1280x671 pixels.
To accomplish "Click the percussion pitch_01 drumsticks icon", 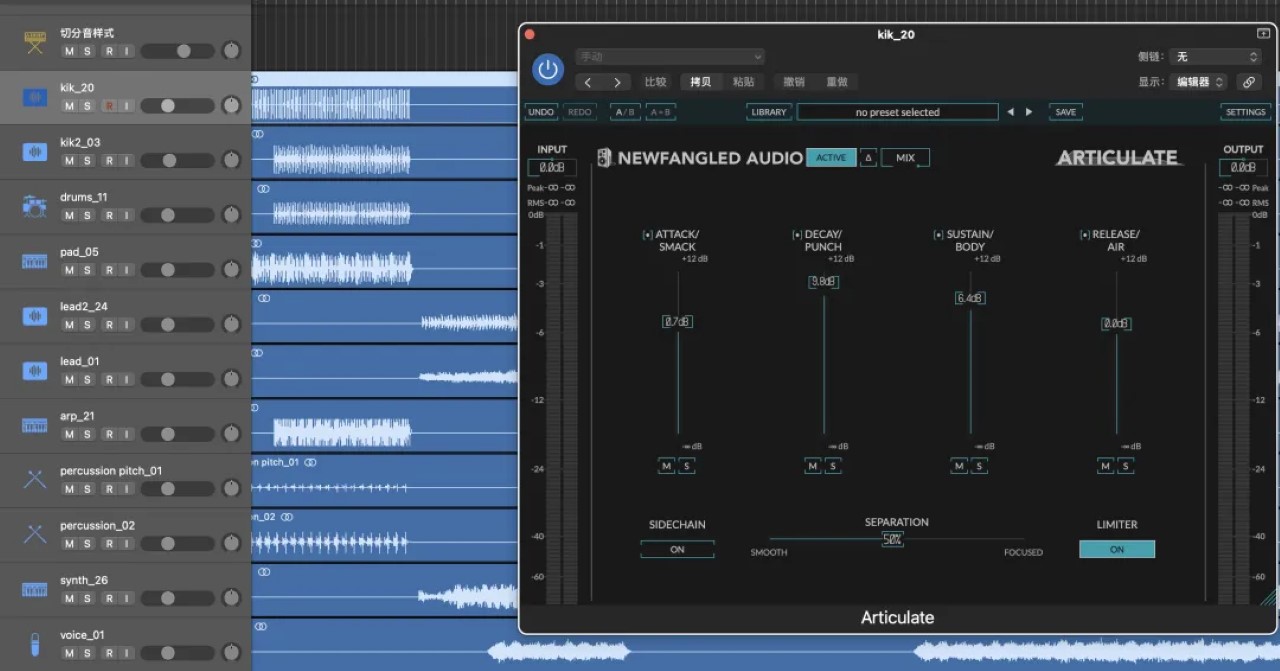I will pos(35,480).
